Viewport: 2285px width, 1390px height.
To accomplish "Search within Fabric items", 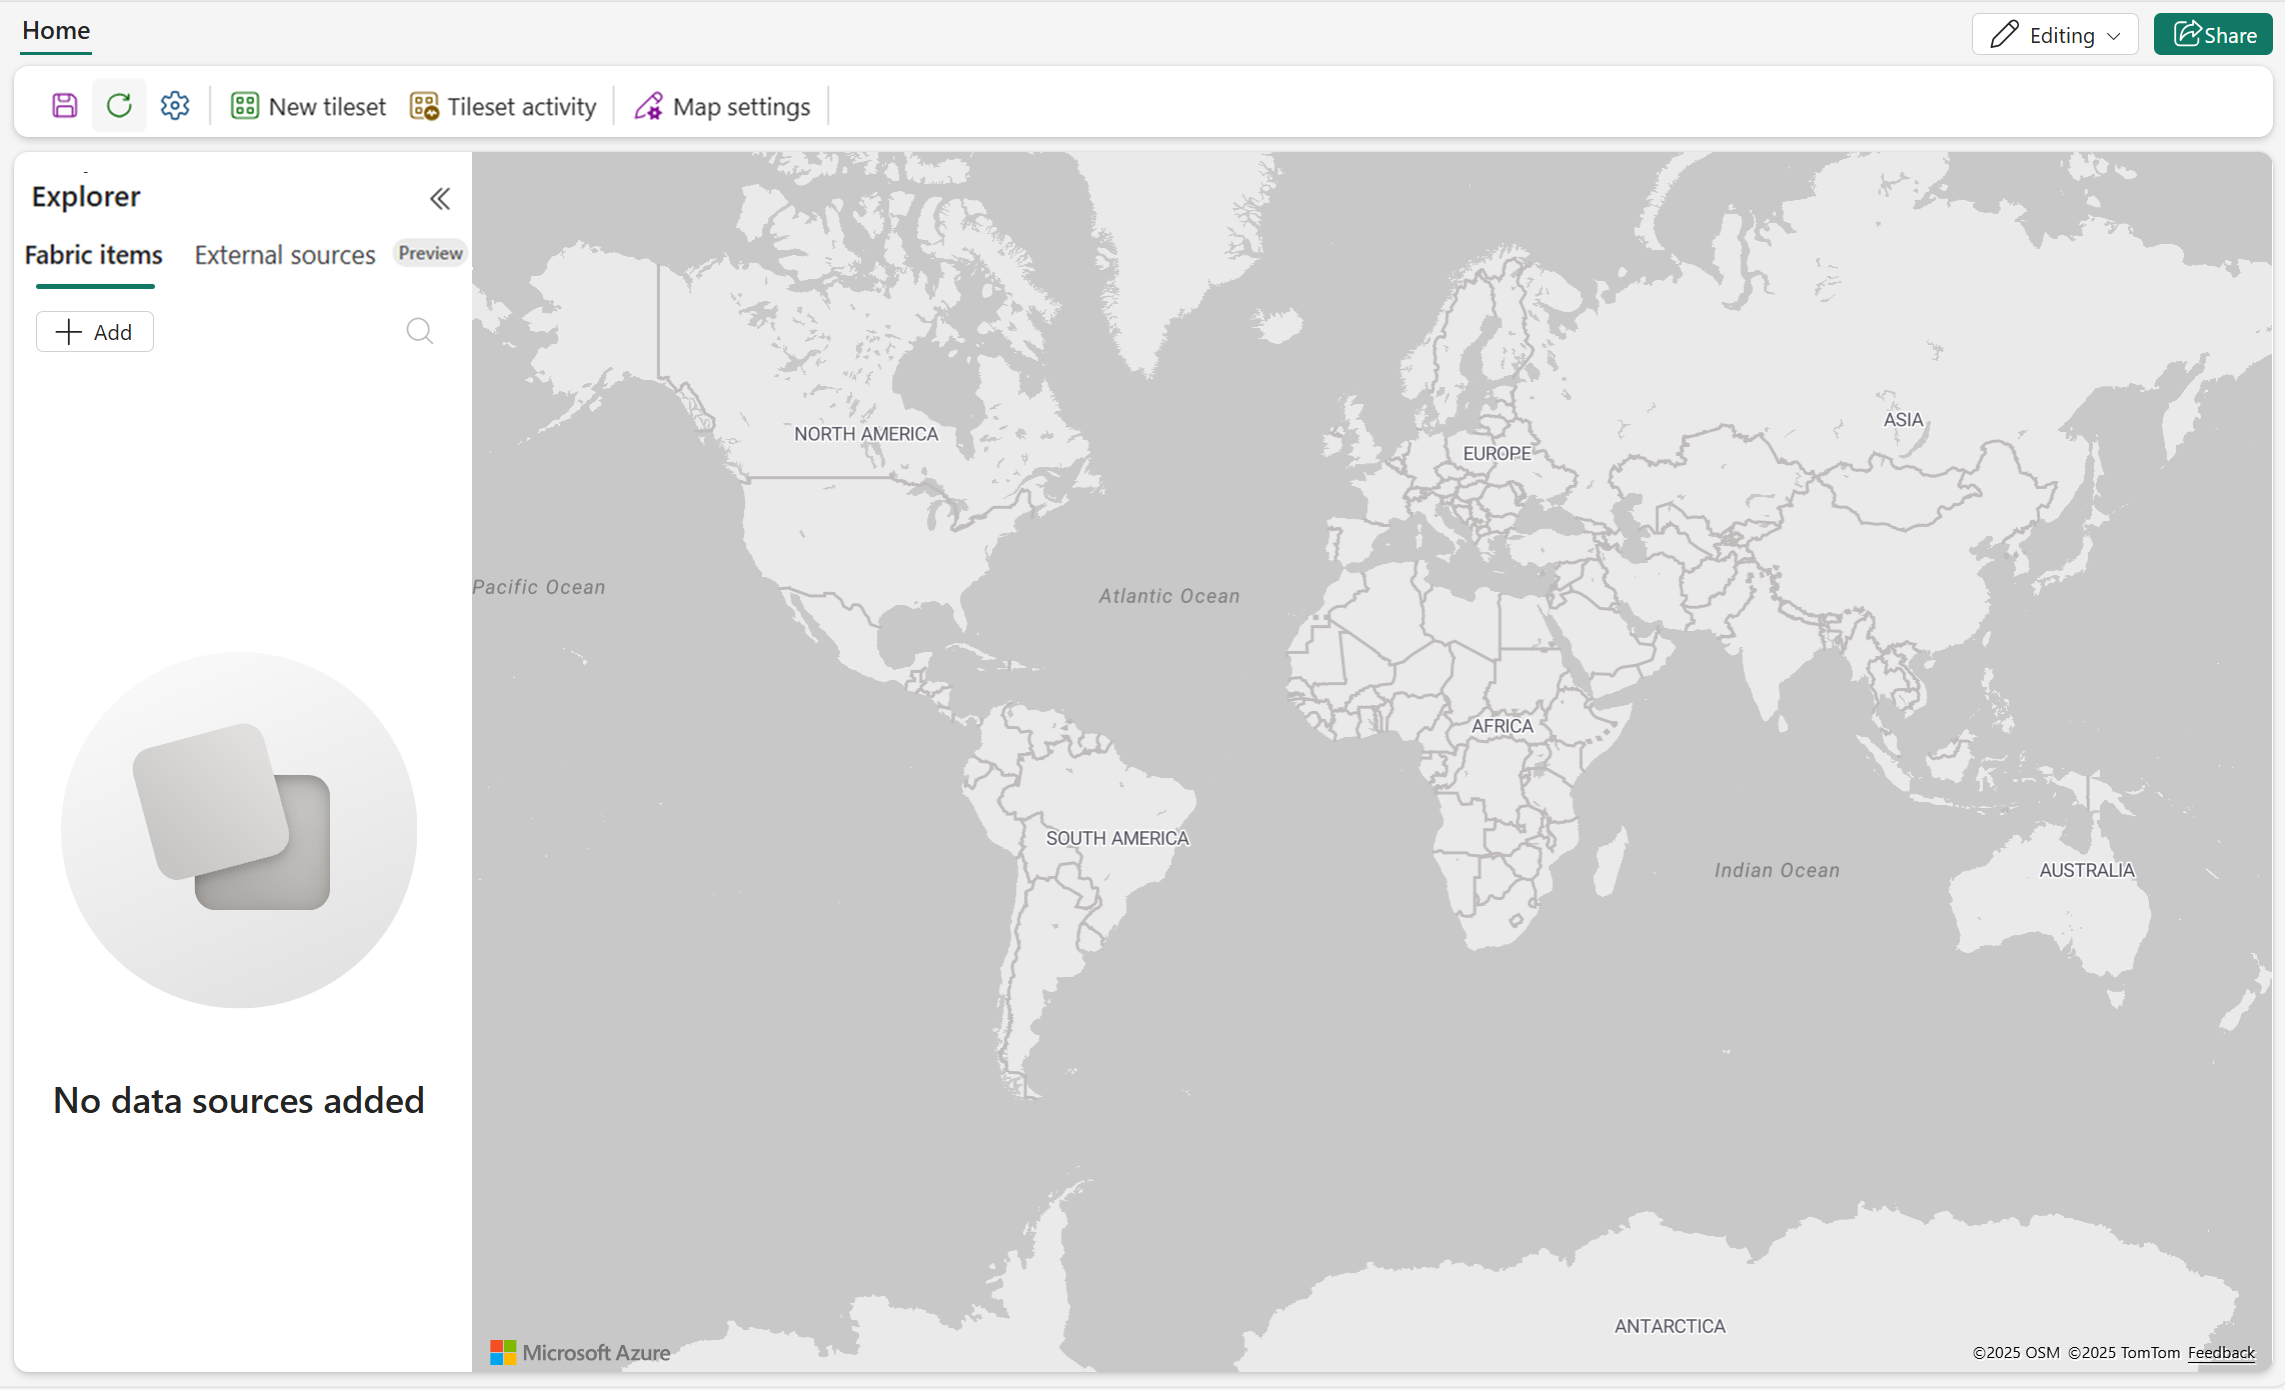I will (419, 331).
